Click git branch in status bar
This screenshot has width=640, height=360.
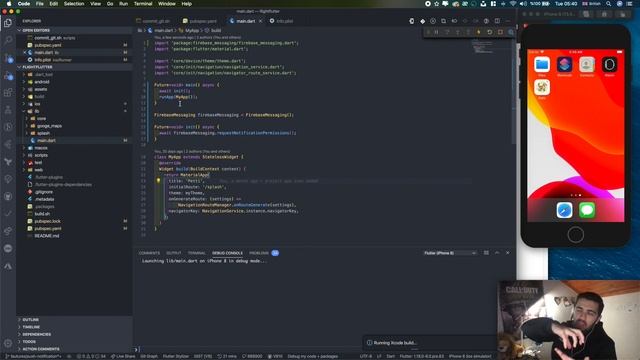[33, 356]
